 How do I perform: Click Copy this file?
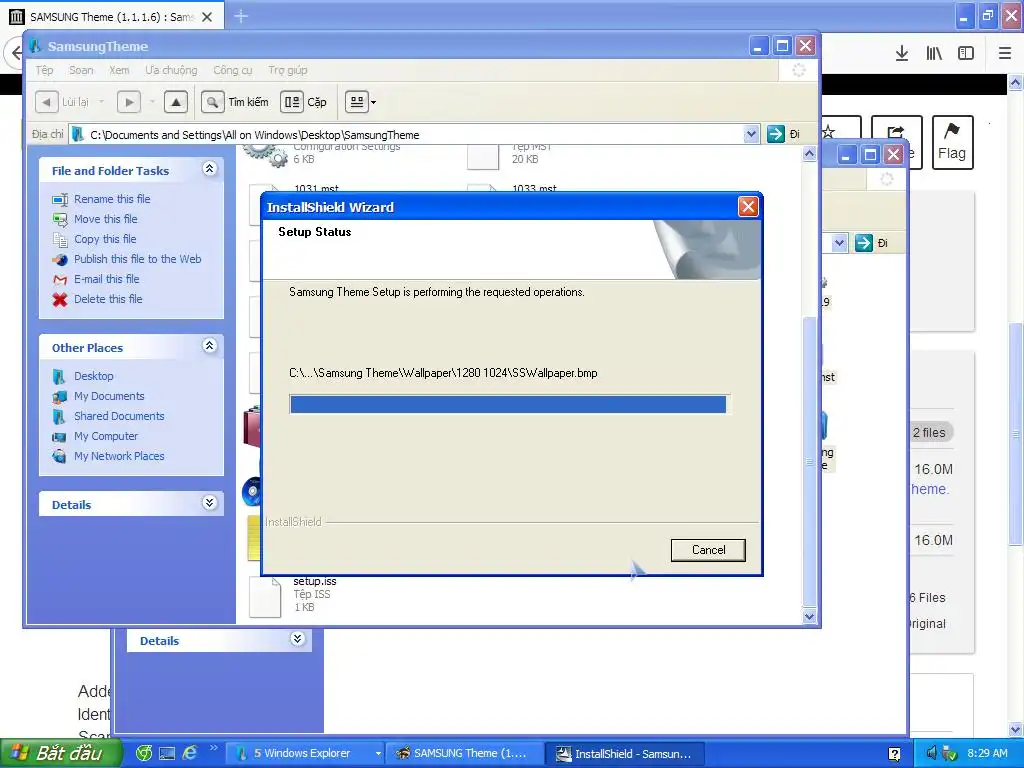[105, 239]
